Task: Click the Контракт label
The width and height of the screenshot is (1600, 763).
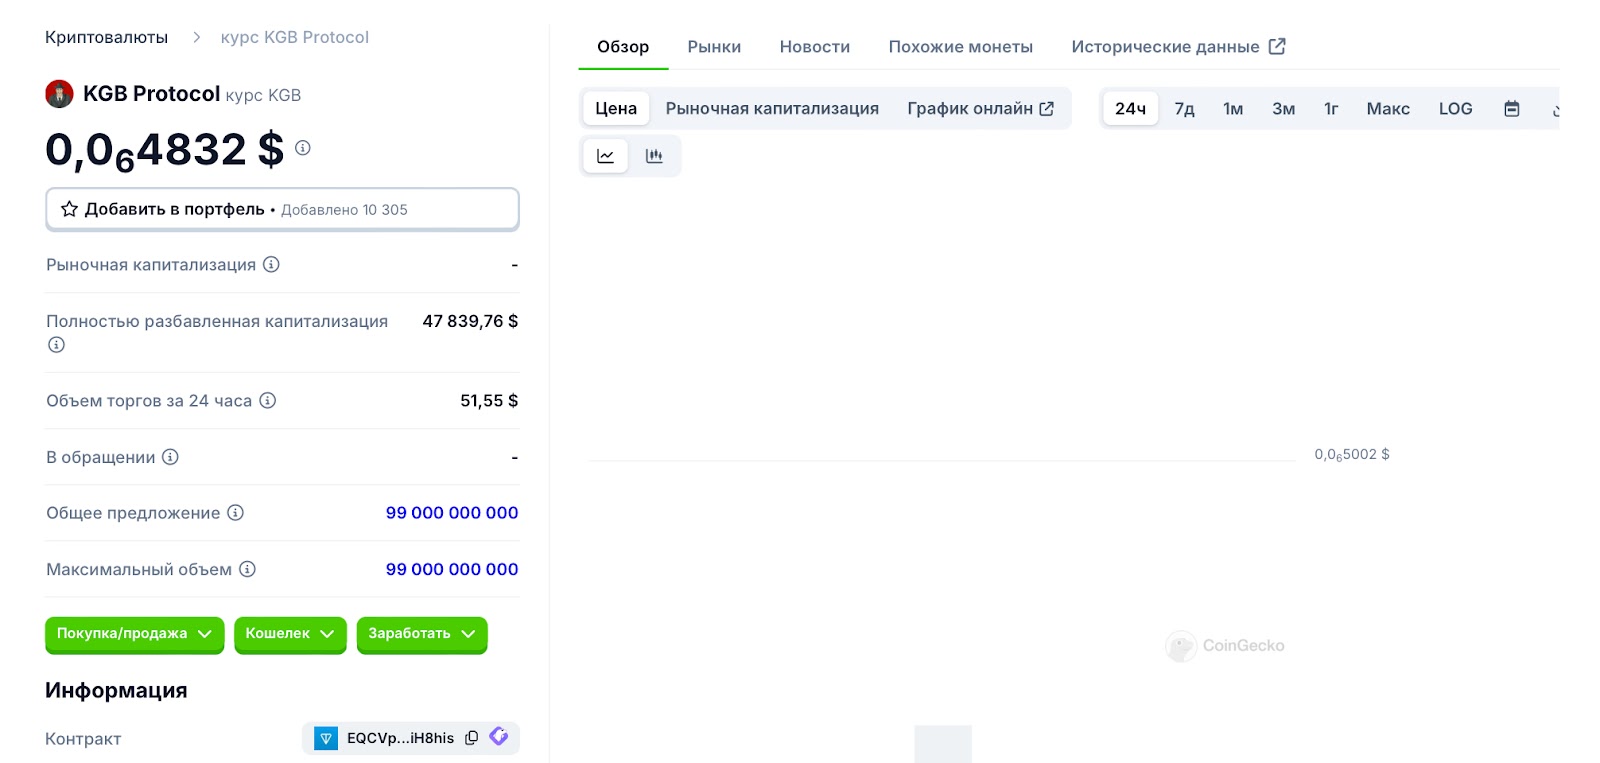Action: coord(83,739)
